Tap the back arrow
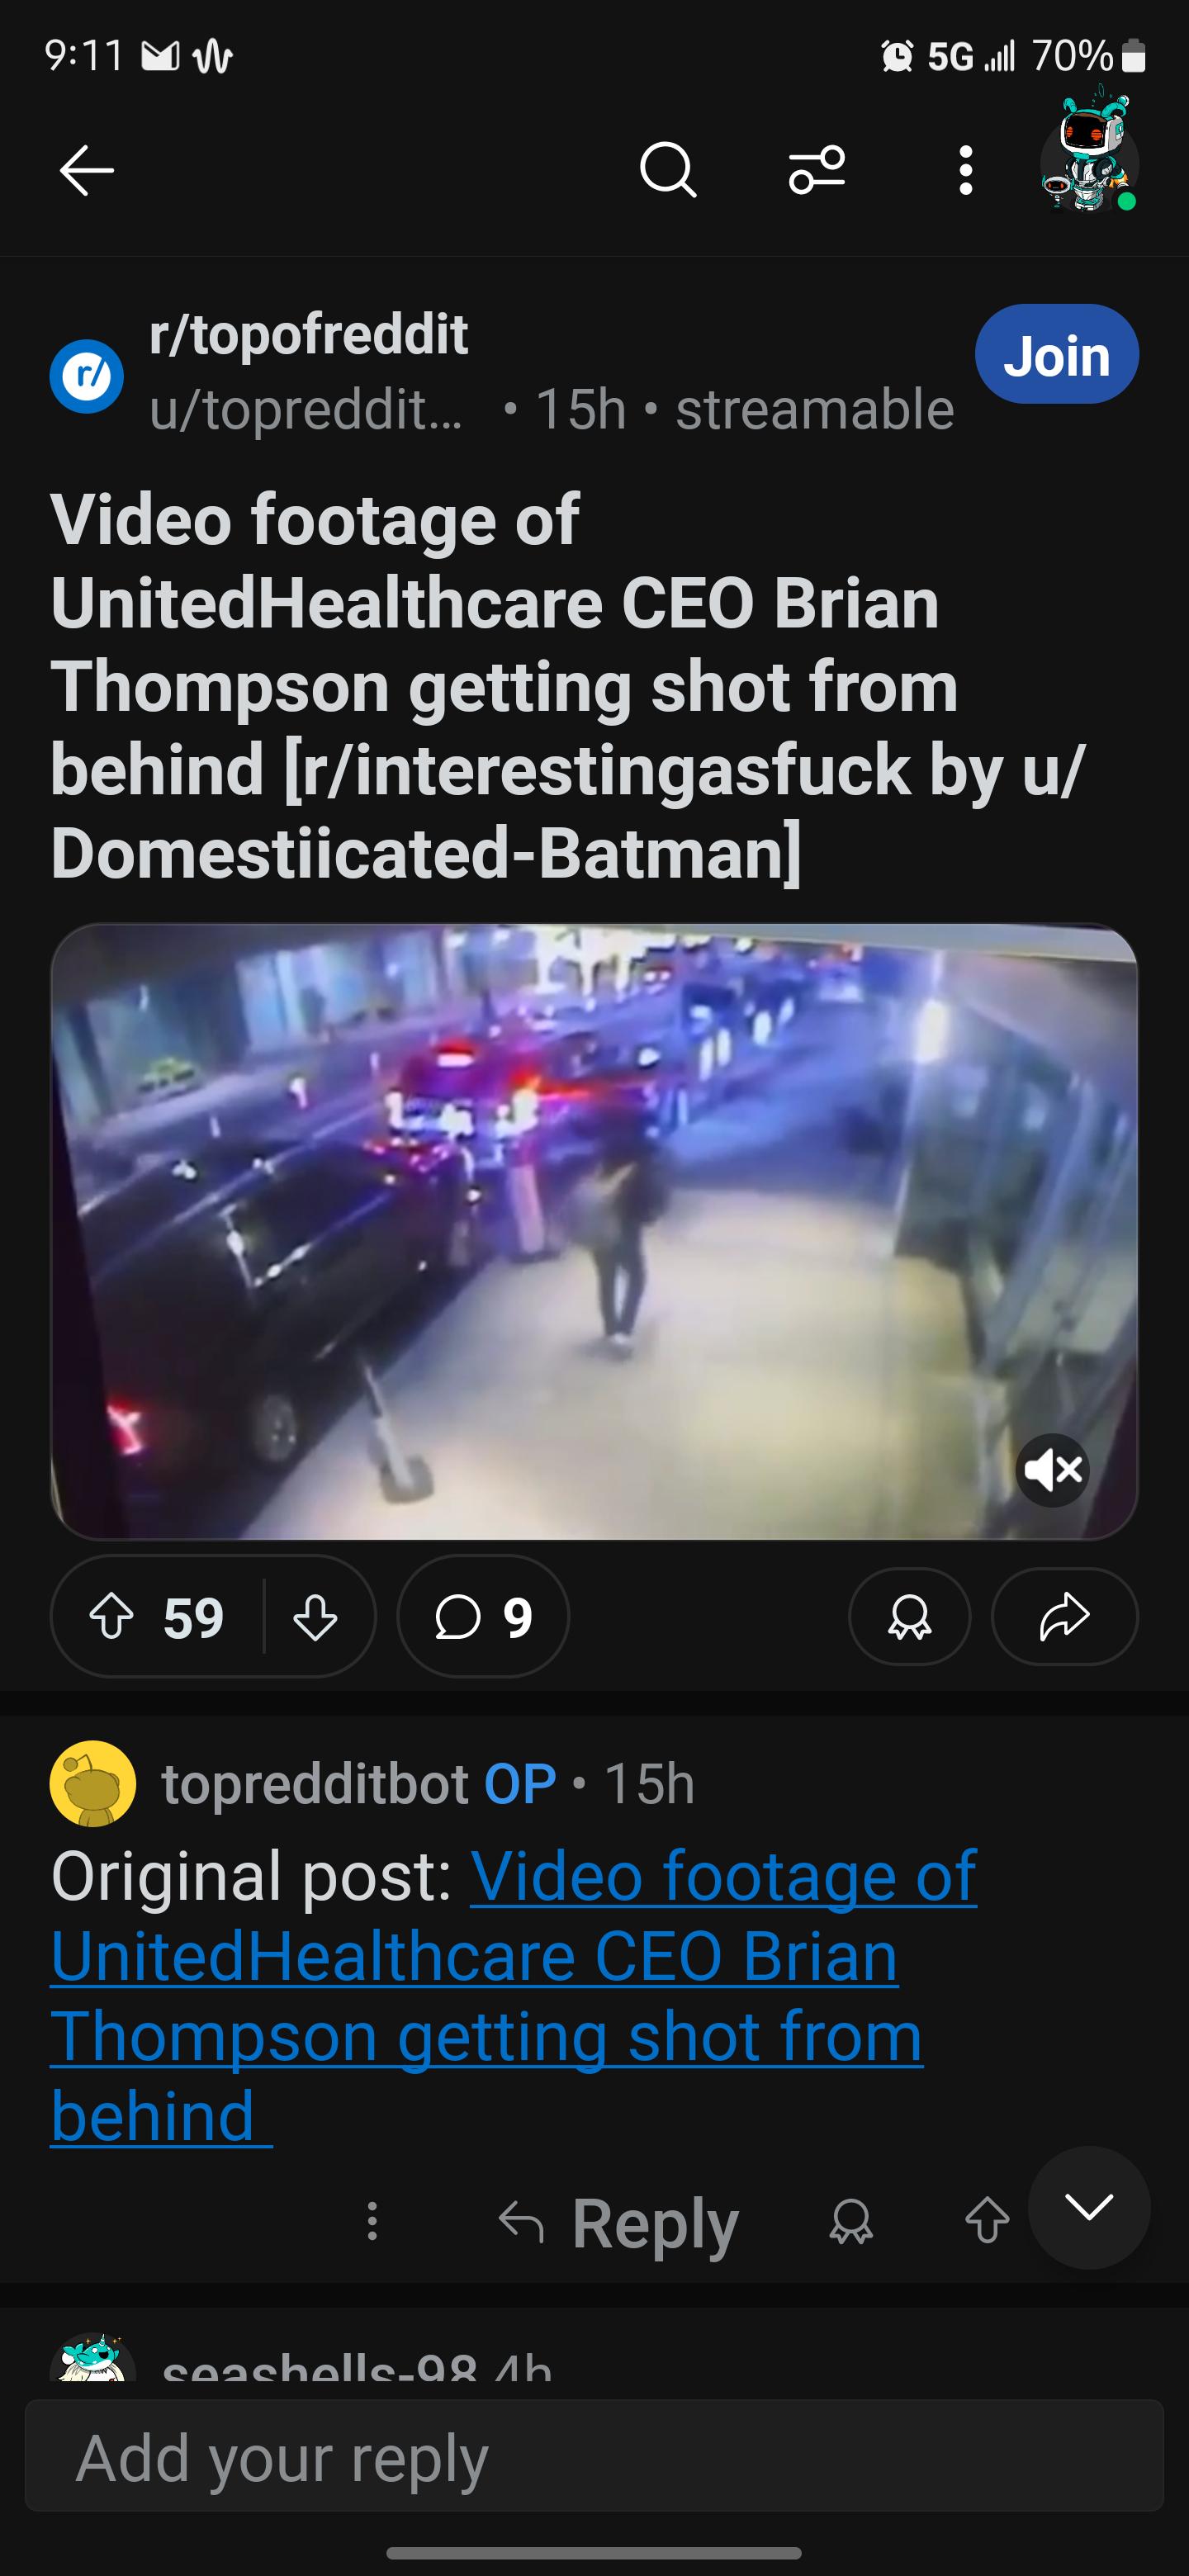Screen dimensions: 1189x2576 click(86, 170)
